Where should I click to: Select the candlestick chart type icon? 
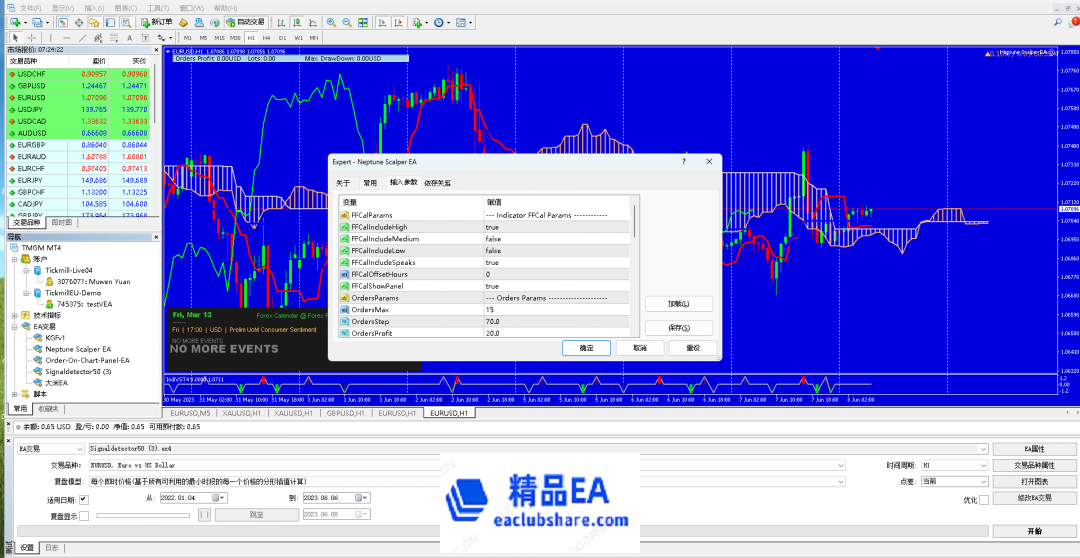click(x=297, y=22)
